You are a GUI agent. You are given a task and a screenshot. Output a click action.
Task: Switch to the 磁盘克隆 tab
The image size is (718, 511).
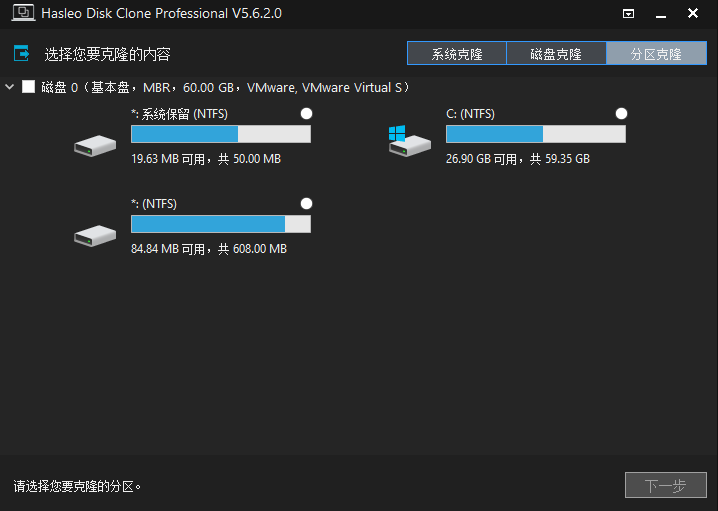[x=556, y=54]
